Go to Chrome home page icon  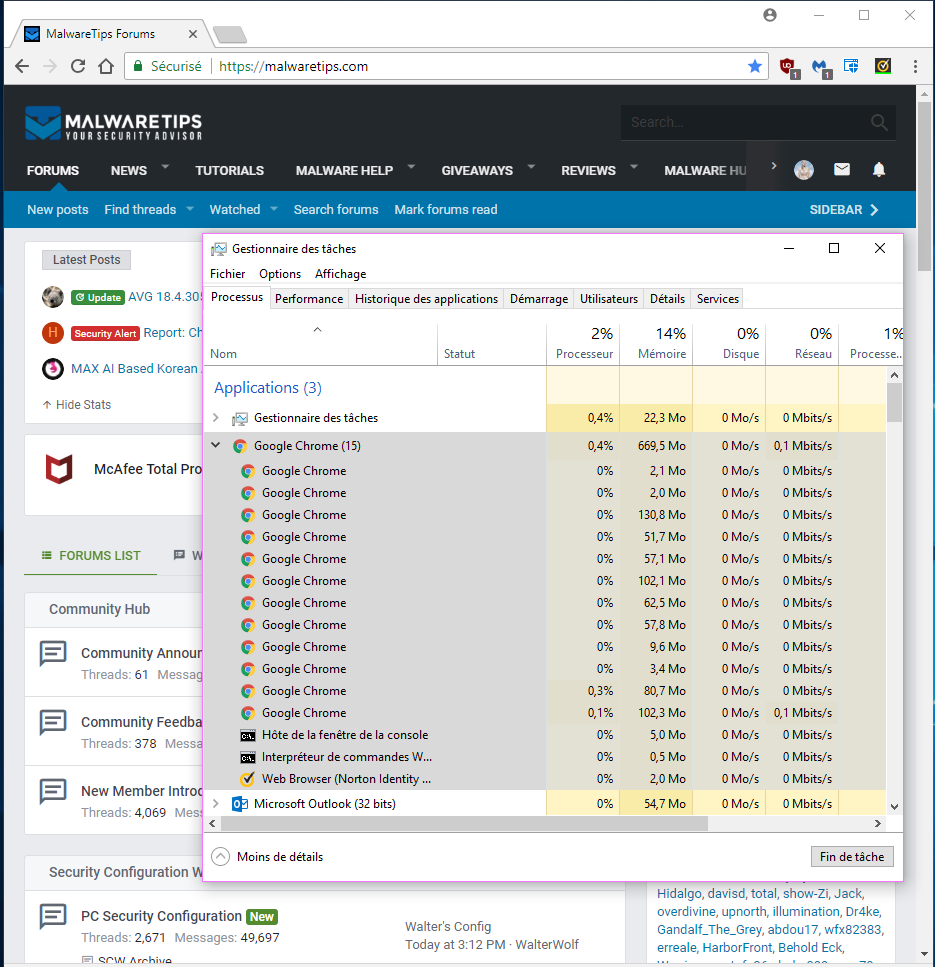[106, 66]
